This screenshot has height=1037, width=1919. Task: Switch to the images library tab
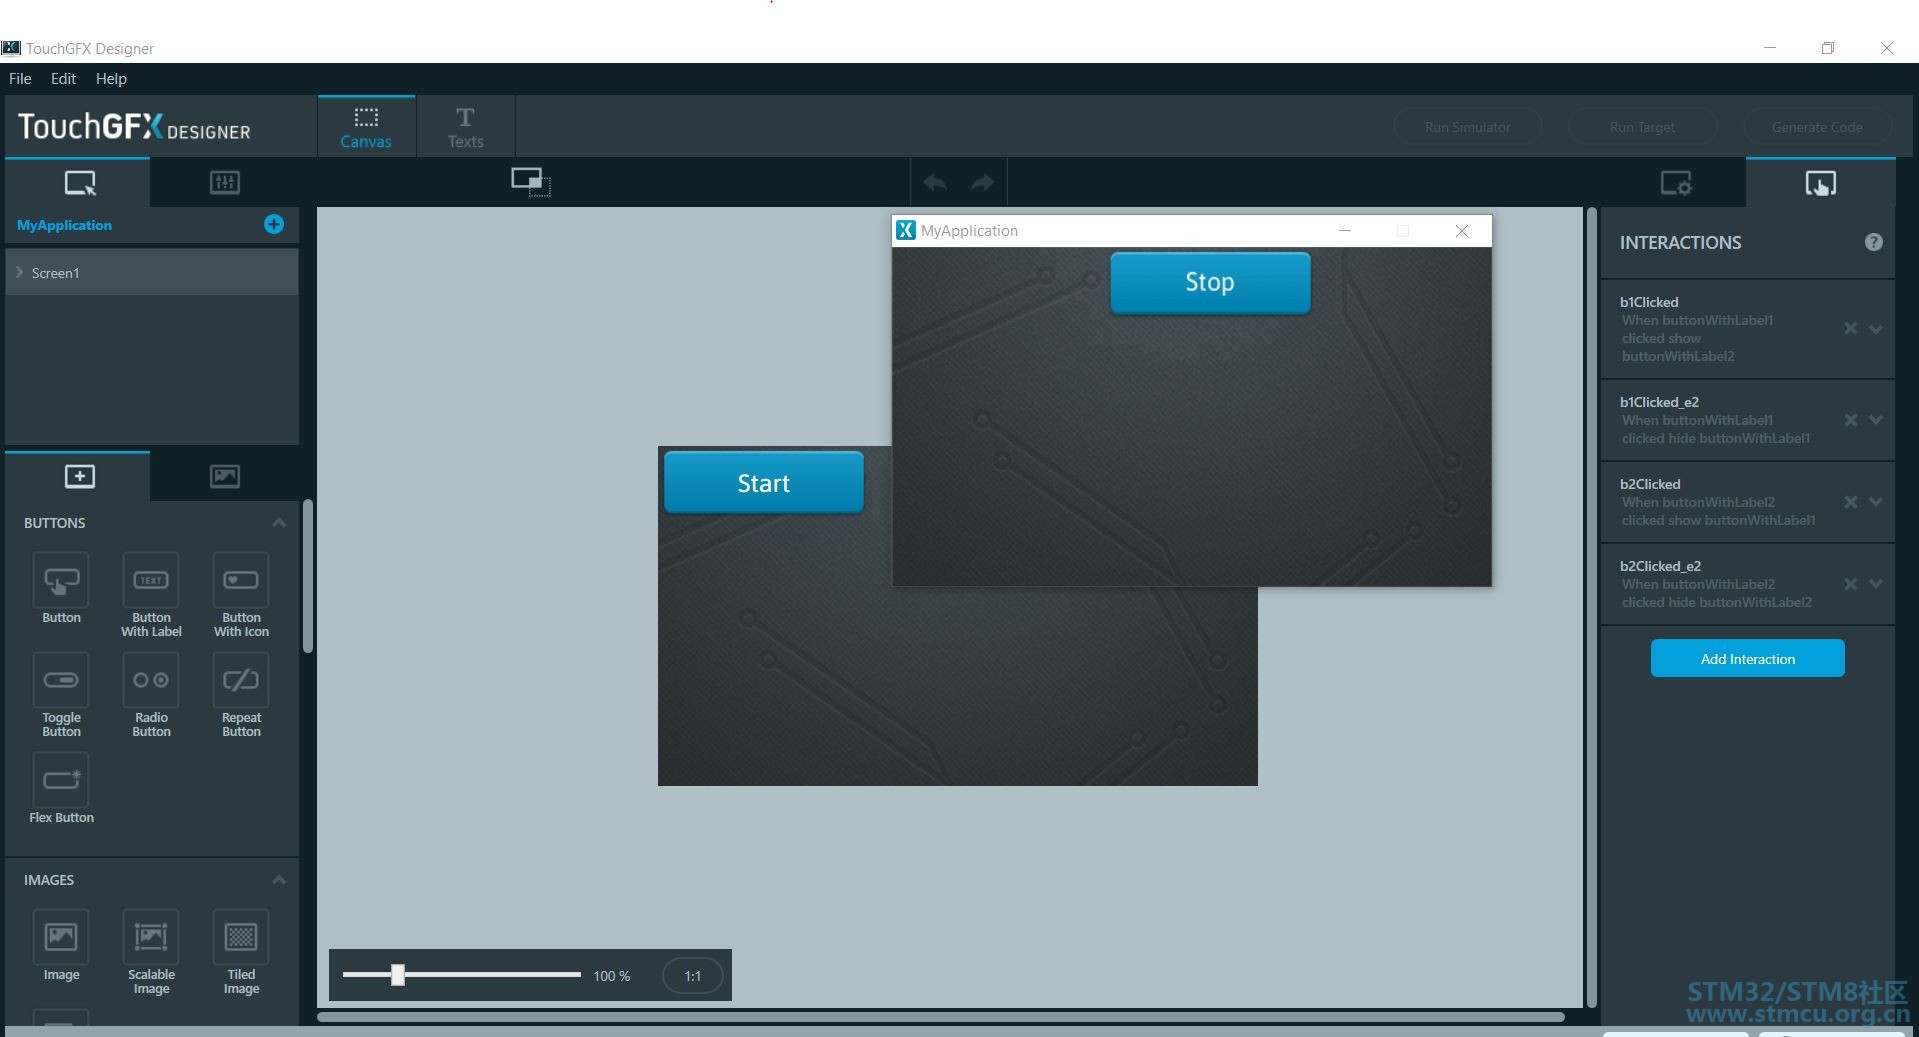[225, 476]
